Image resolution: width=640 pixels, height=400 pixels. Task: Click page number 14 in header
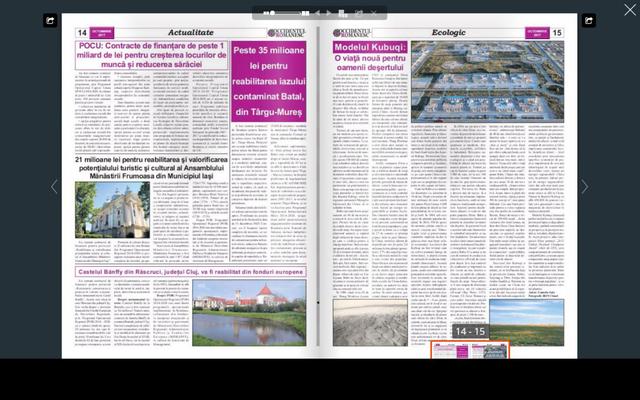[x=82, y=33]
